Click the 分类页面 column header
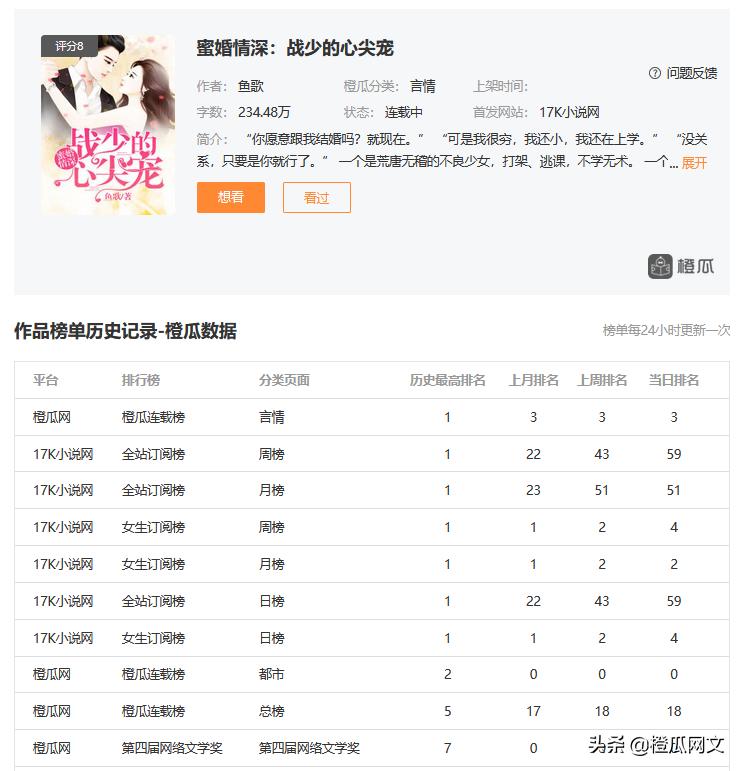Viewport: 741px width, 771px height. [x=284, y=380]
